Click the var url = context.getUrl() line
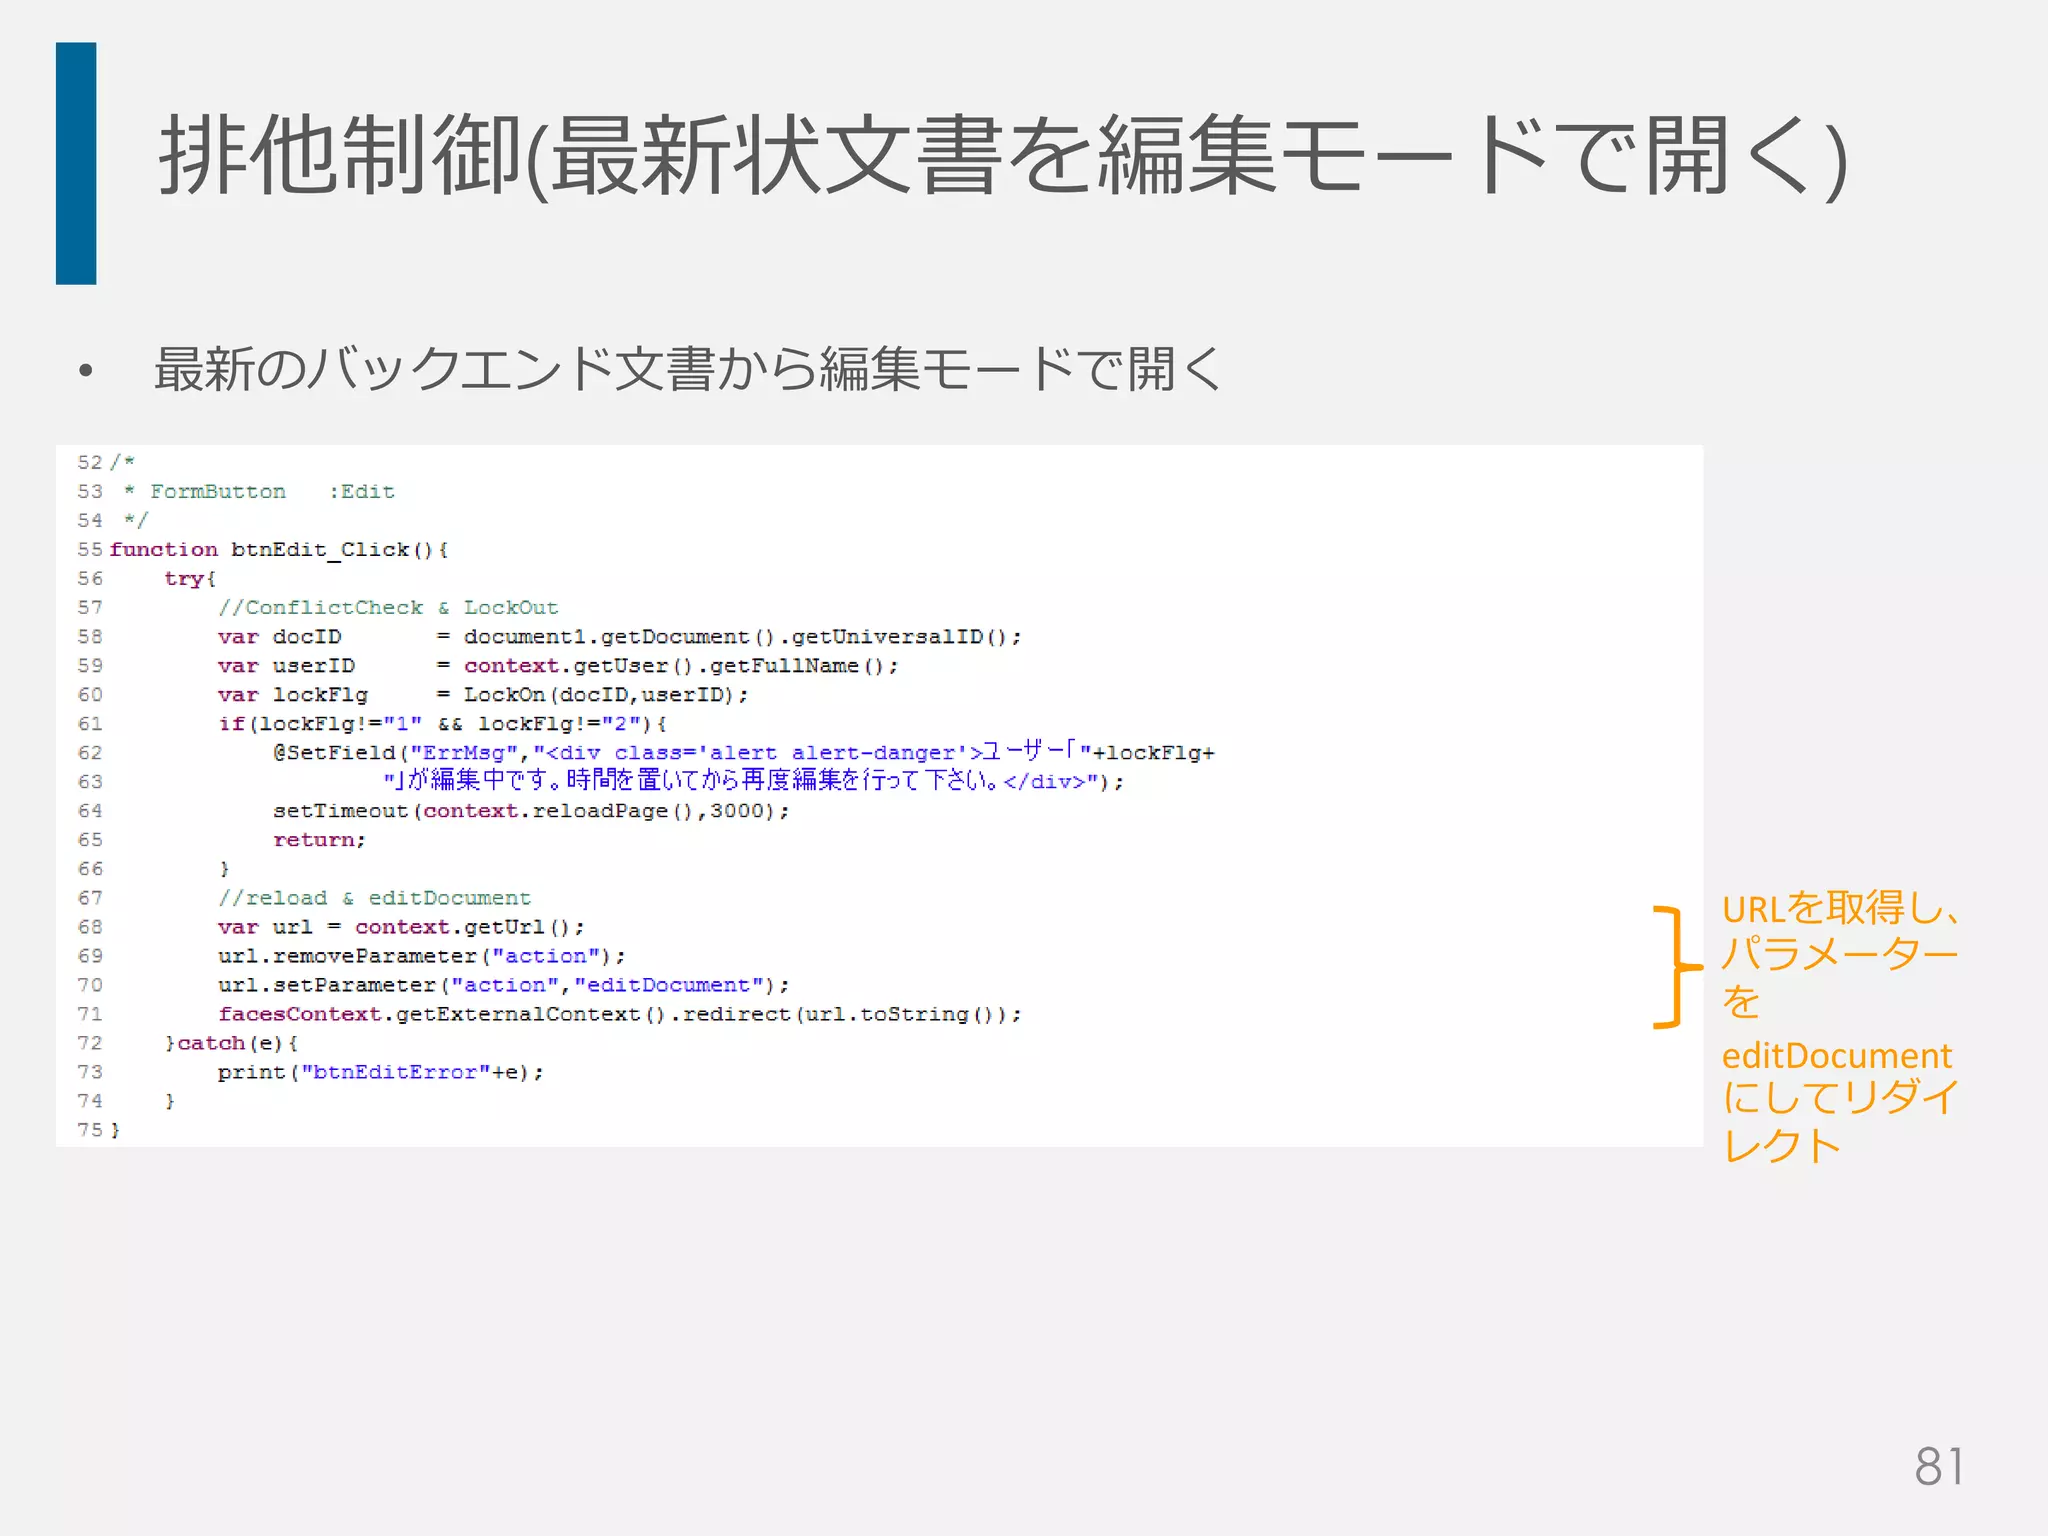Screen dimensions: 2048x1536 [x=401, y=927]
